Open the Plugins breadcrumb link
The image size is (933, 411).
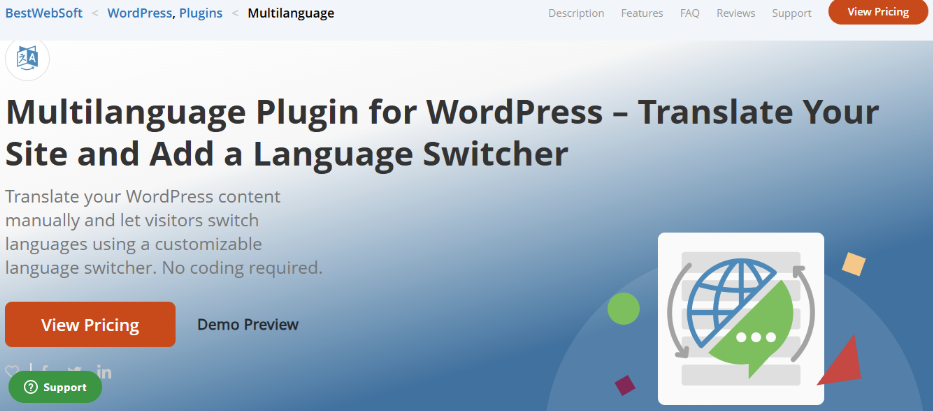click(x=200, y=13)
